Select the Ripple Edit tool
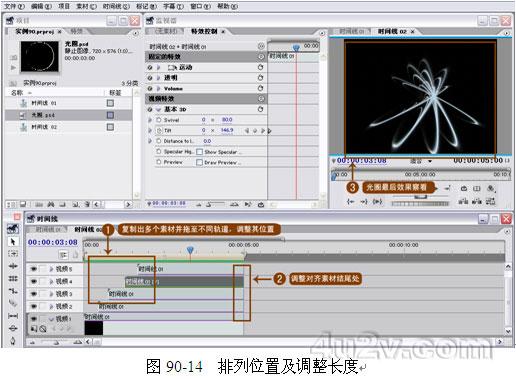This screenshot has height=379, width=516. (13, 266)
